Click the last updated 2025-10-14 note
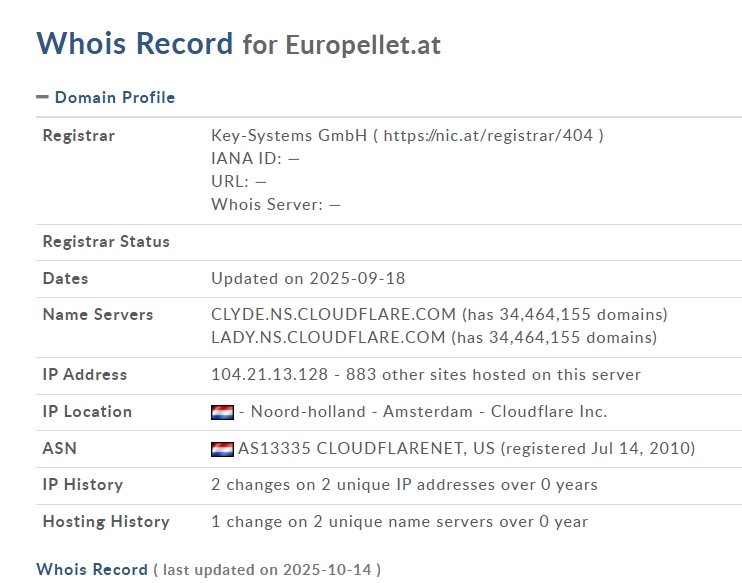742x583 pixels. pos(266,569)
